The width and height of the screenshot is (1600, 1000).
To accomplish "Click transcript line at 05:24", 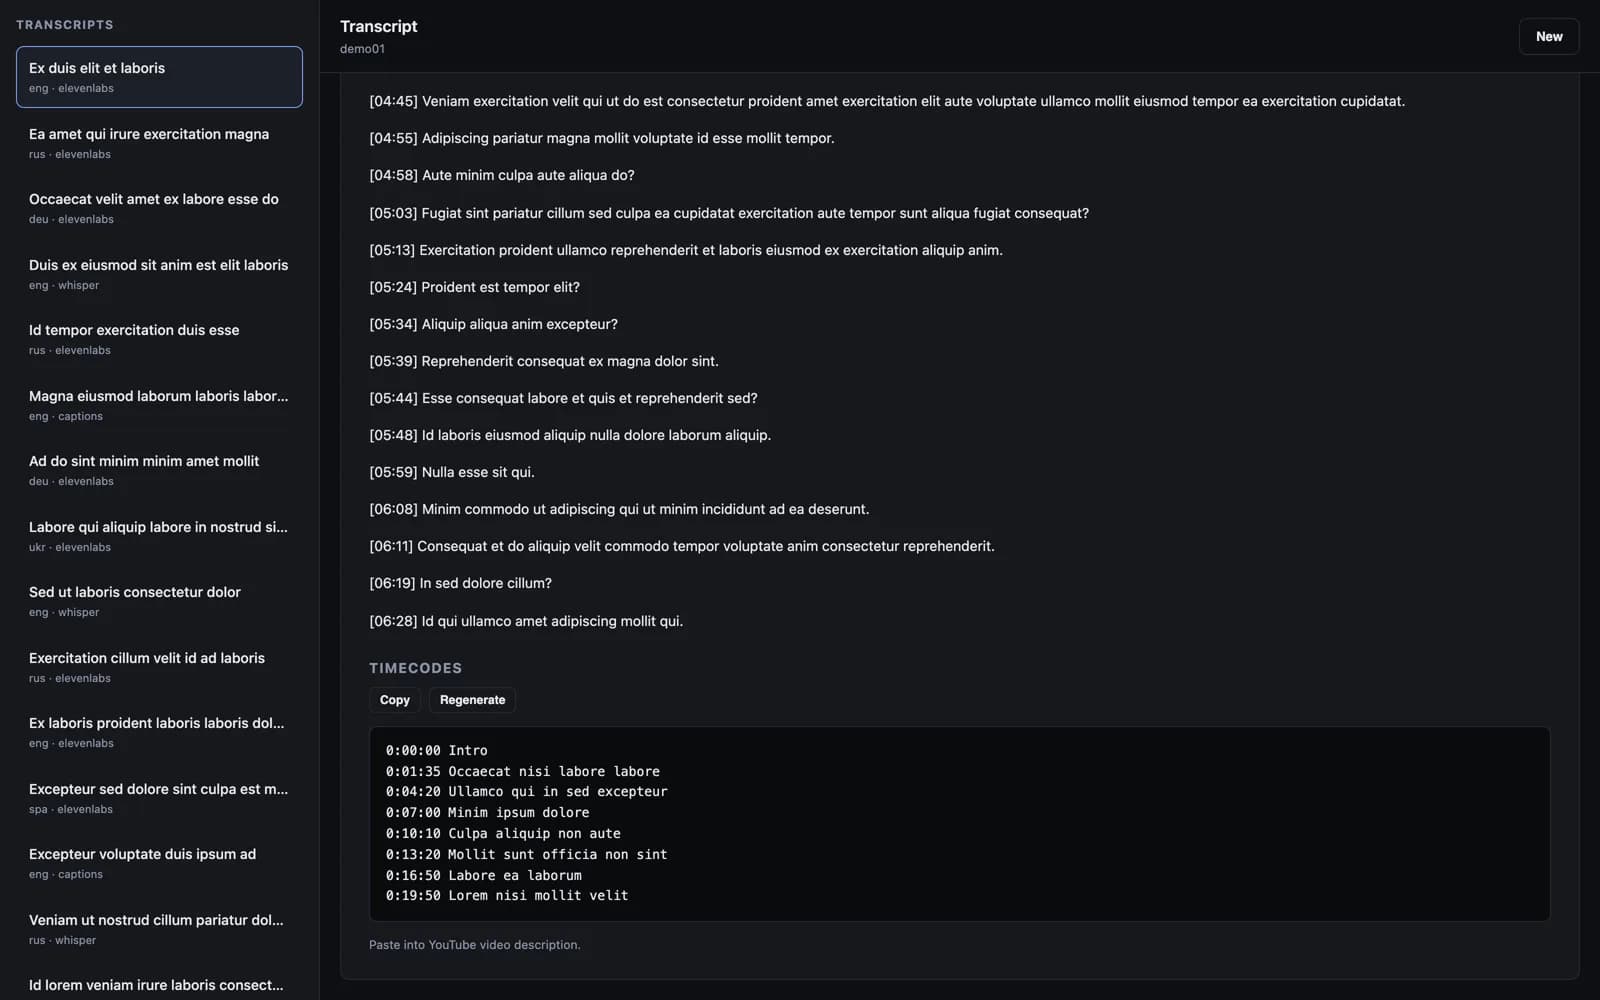I will coord(474,287).
